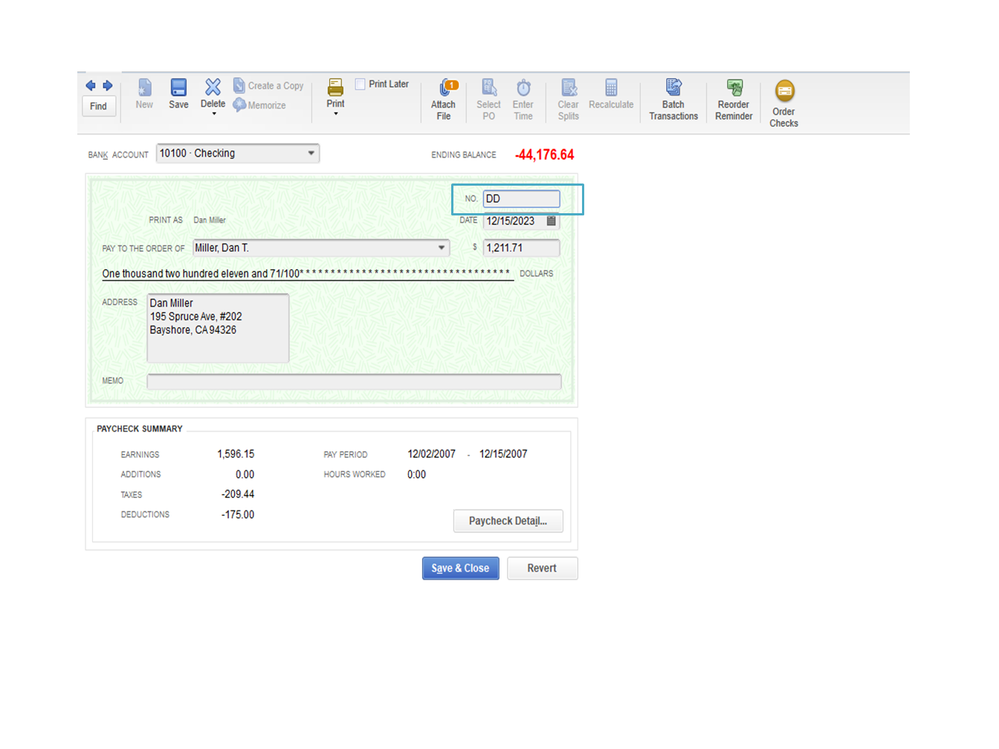Screen dimensions: 999x749
Task: Save & Close the paycheck
Action: (x=460, y=568)
